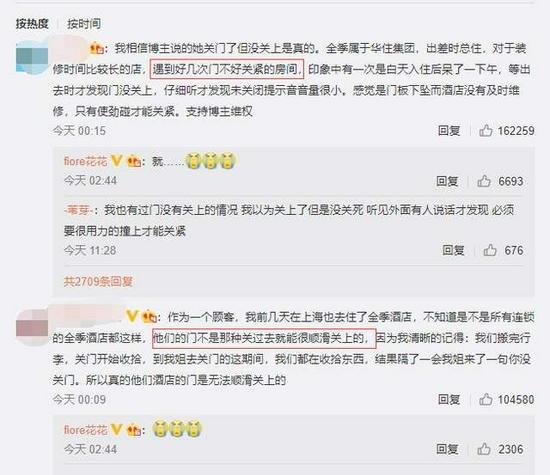This screenshot has width=550, height=475.
Task: Reply to the 今天 11:28 comment
Action: (453, 250)
